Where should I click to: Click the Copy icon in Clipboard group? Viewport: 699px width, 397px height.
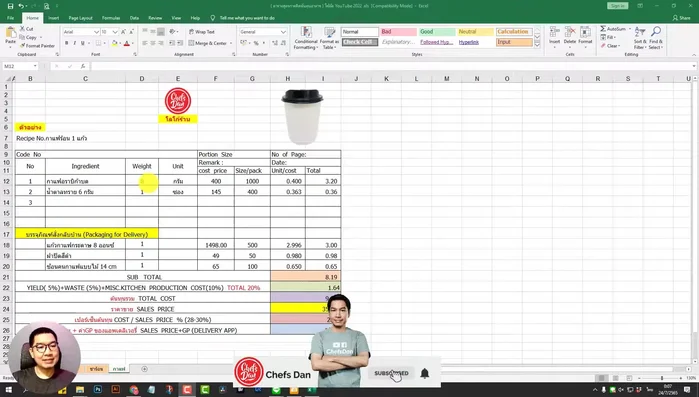point(22,37)
